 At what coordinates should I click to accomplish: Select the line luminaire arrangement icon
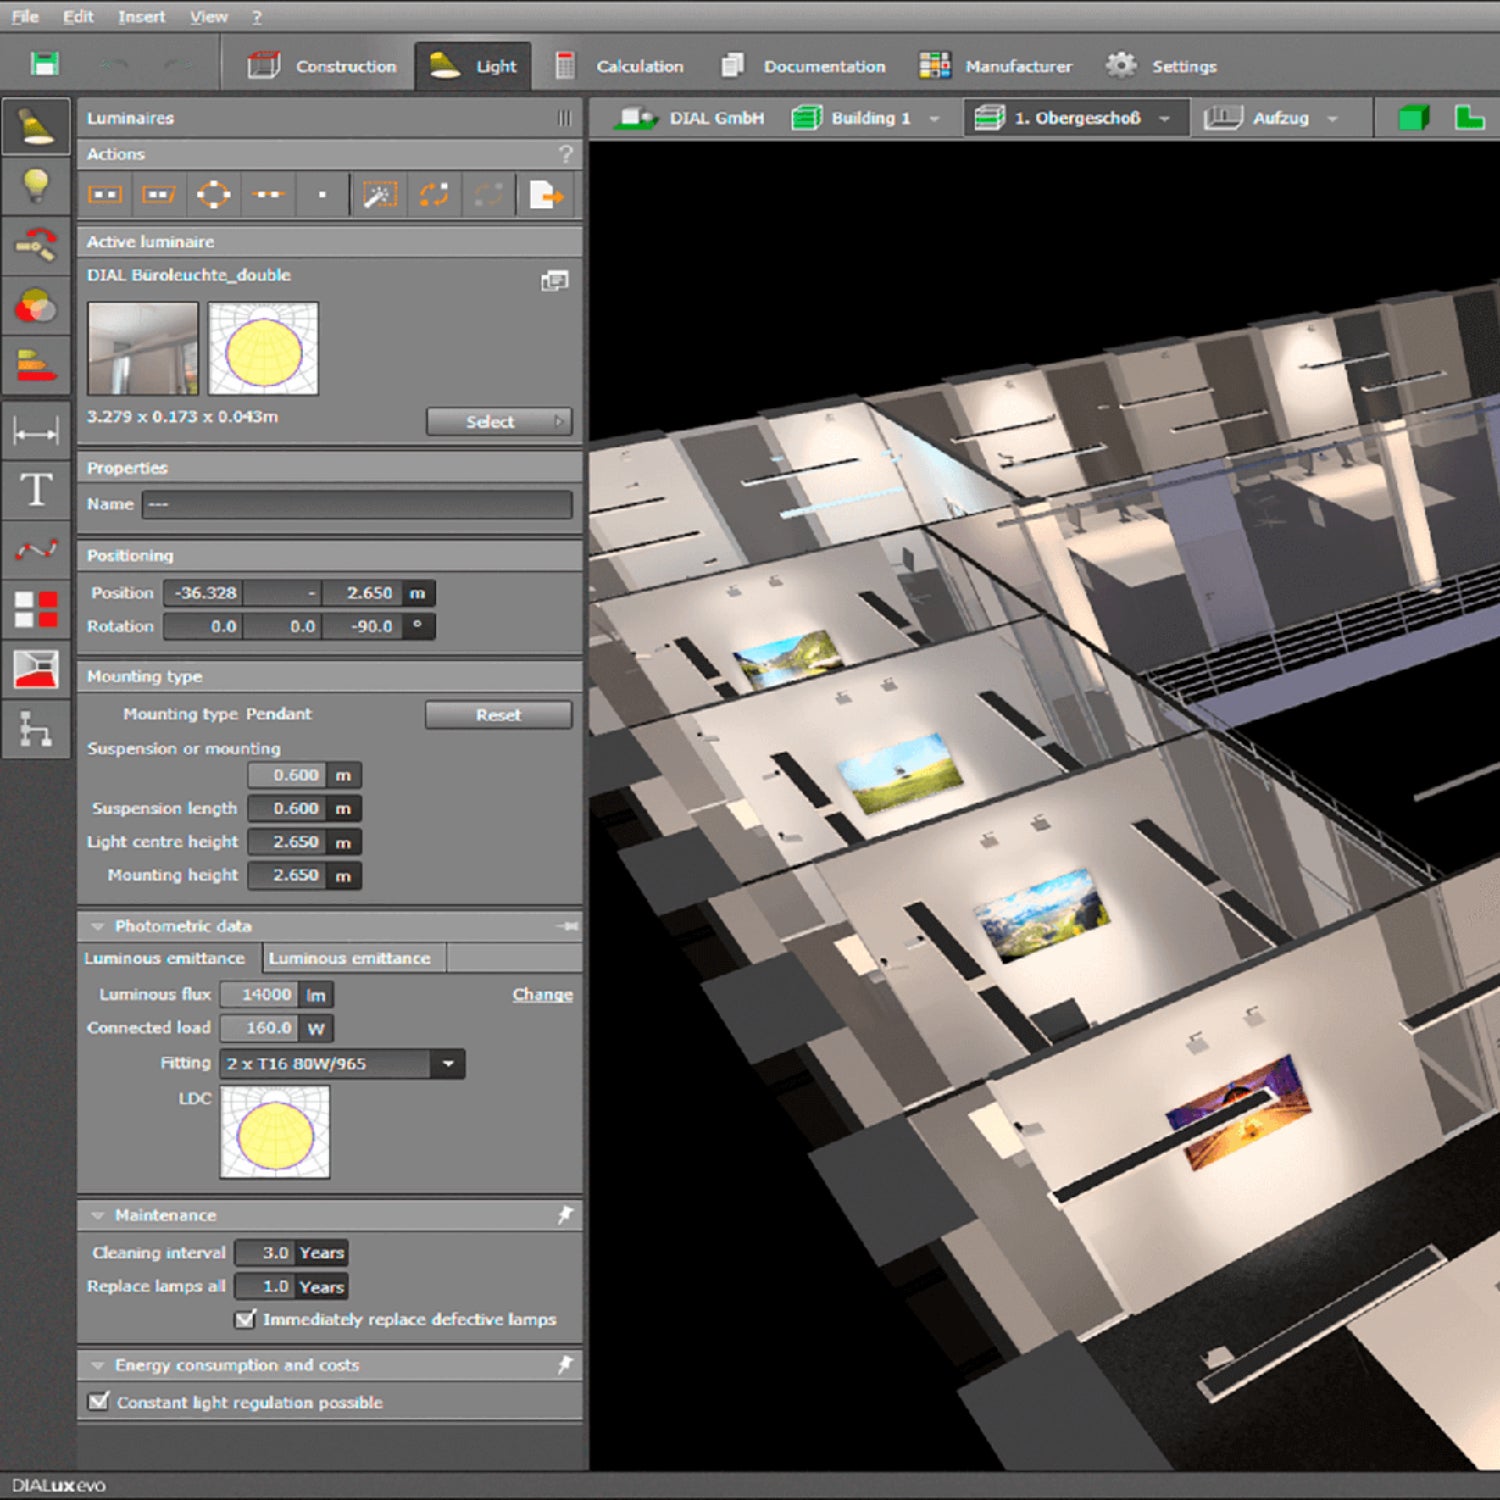(x=267, y=195)
